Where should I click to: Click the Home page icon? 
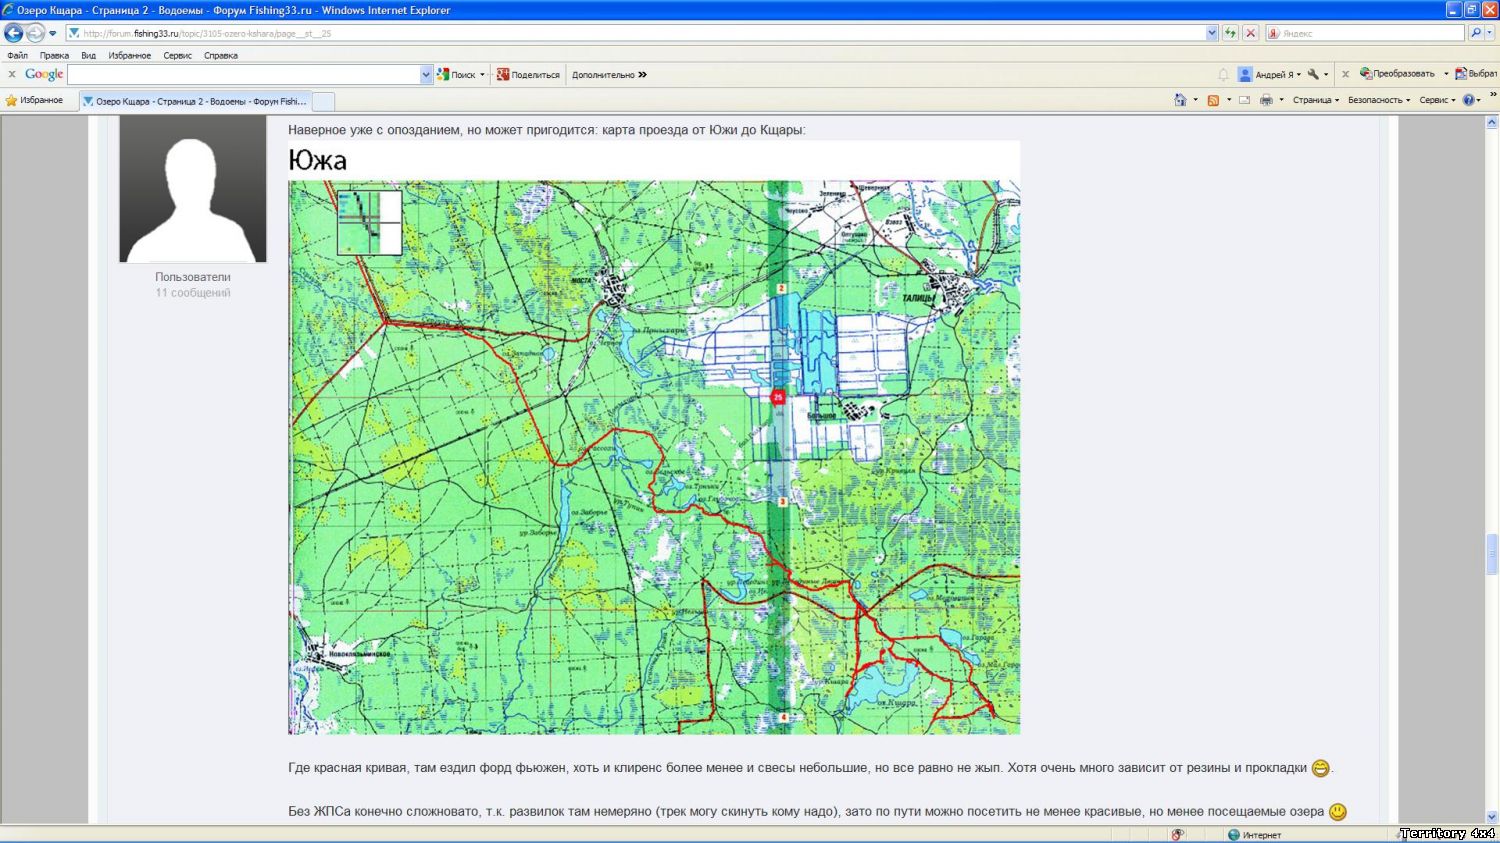pos(1180,100)
